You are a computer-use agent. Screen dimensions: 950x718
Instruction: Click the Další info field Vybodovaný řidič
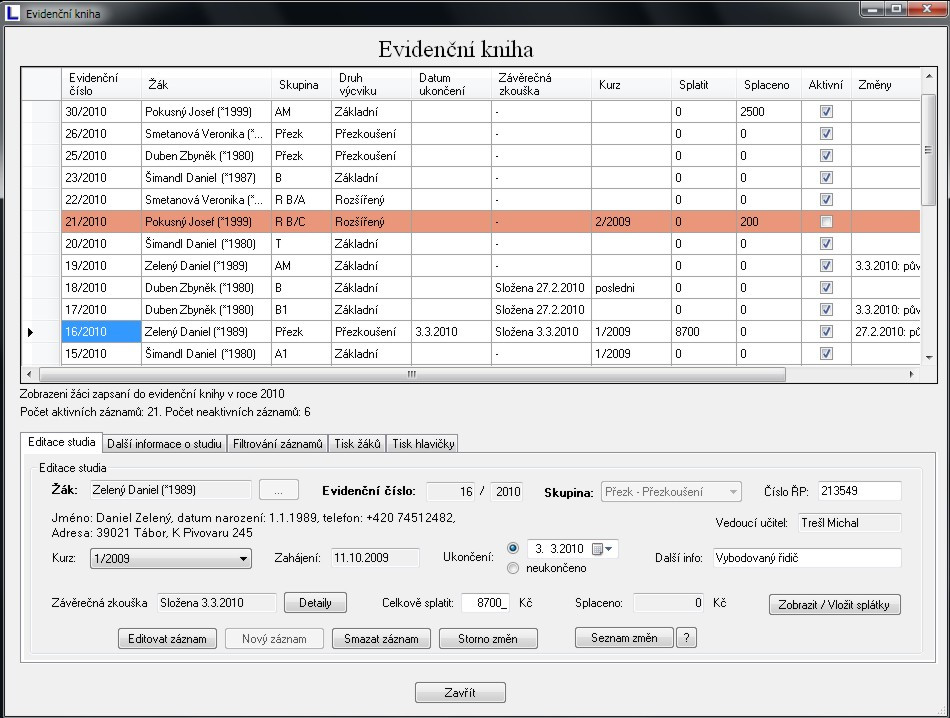click(x=807, y=558)
